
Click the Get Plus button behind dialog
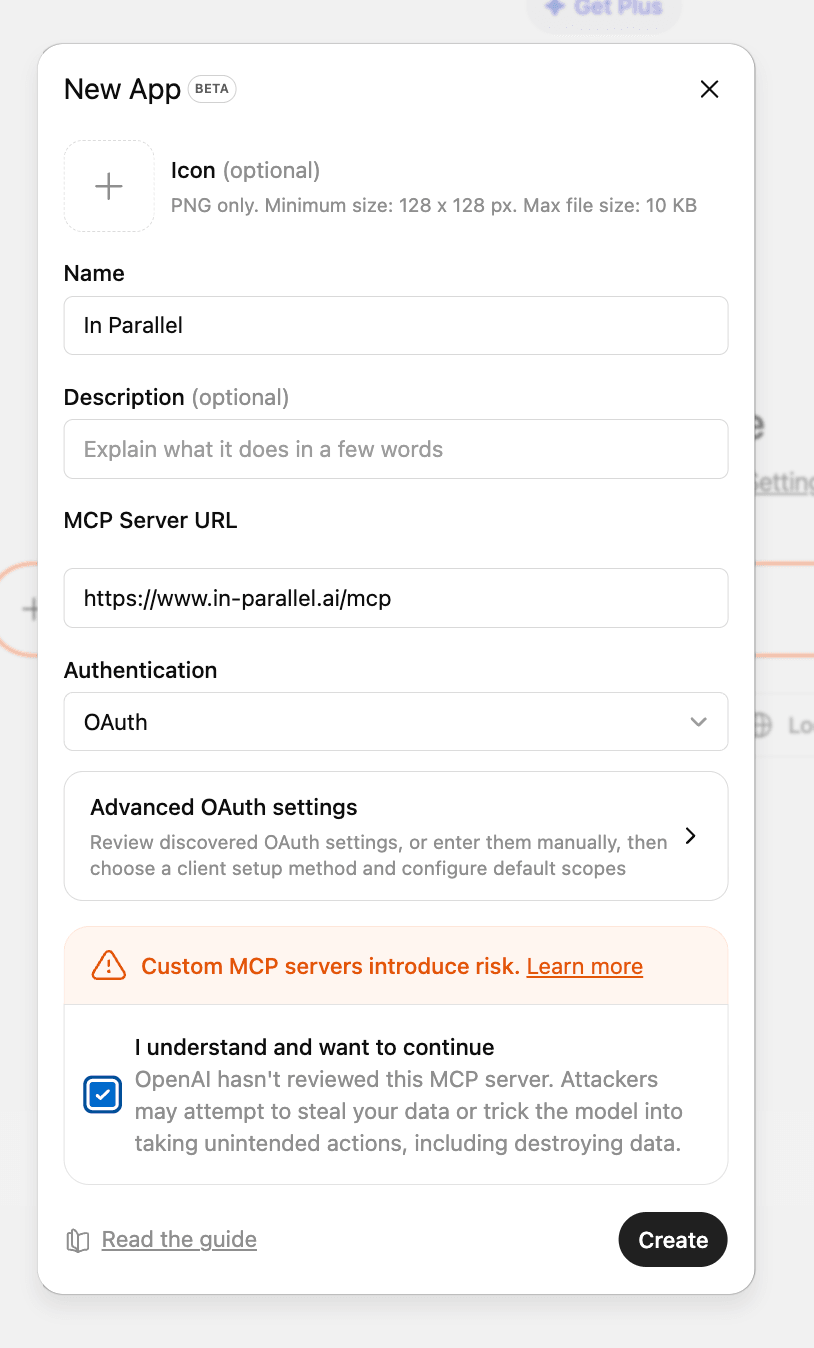[604, 10]
